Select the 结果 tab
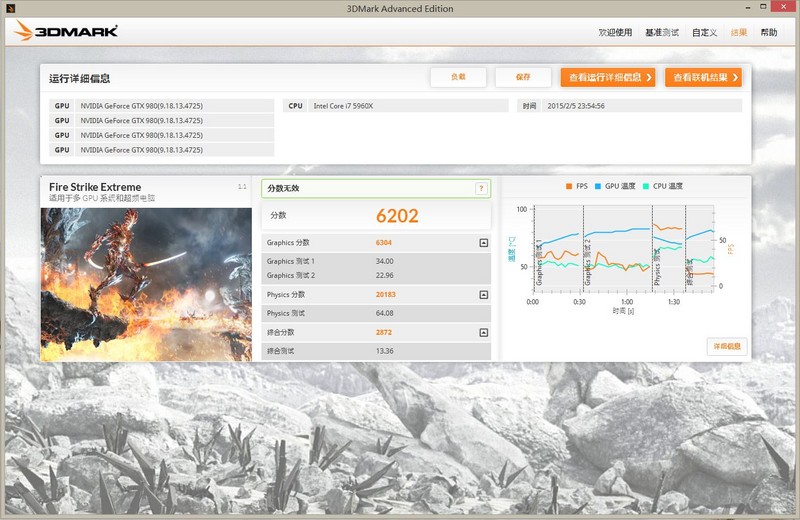Image resolution: width=800 pixels, height=520 pixels. [739, 33]
